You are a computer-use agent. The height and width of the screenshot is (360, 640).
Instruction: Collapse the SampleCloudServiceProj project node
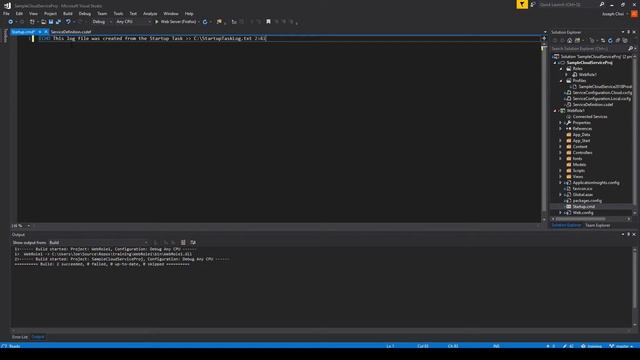pos(555,62)
